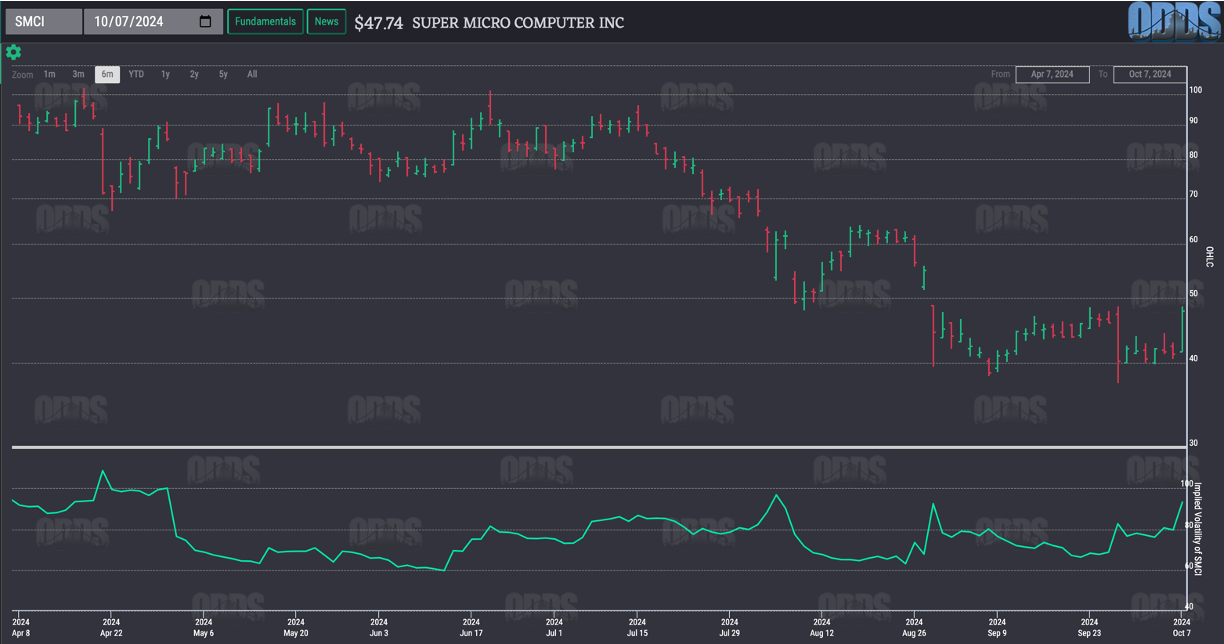Viewport: 1224px width, 644px height.
Task: Choose the 2y zoom range
Action: (x=194, y=74)
